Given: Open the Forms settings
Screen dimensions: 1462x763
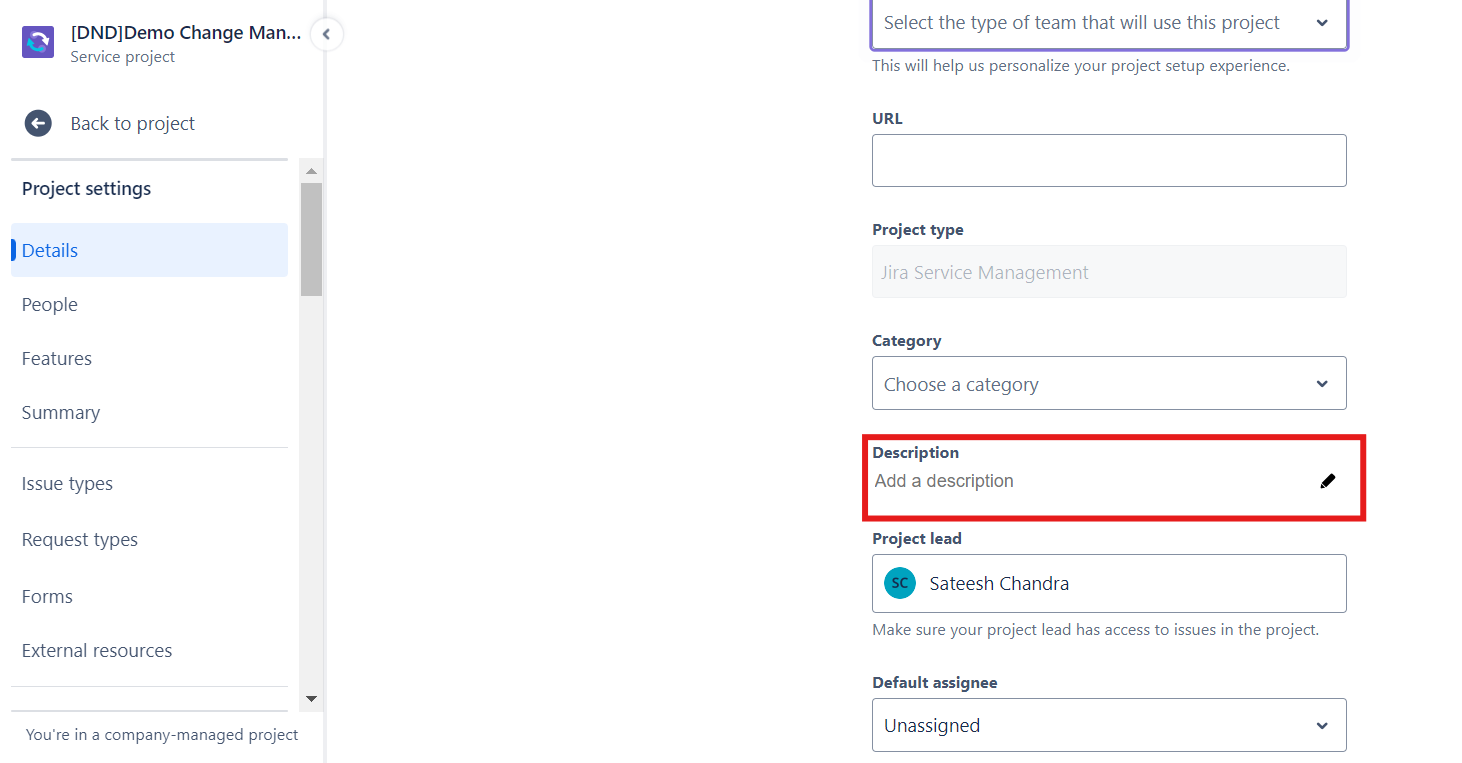Looking at the screenshot, I should click(x=46, y=596).
